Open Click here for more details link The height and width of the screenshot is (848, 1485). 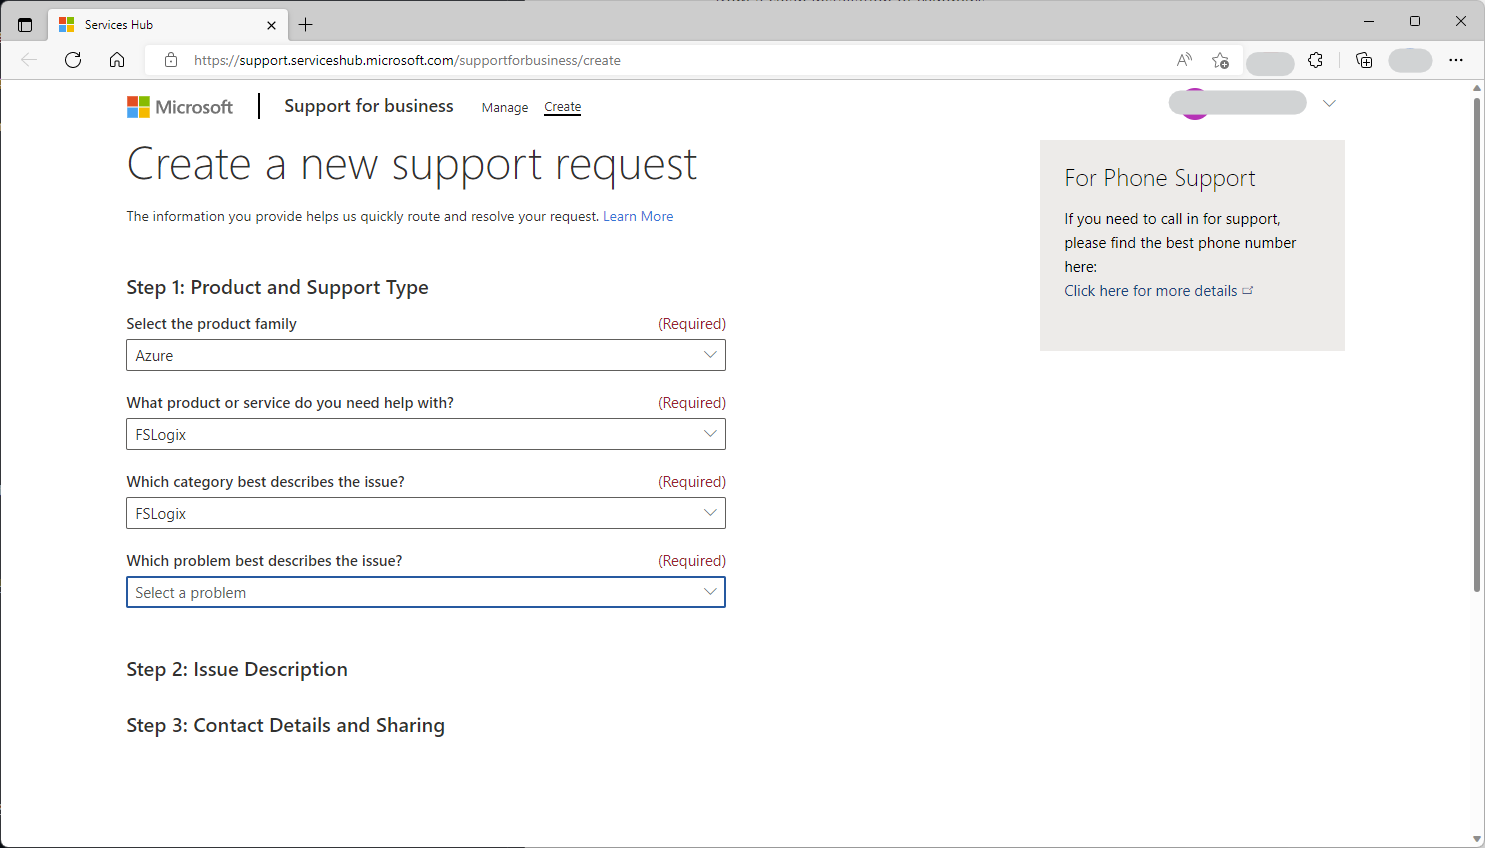point(1158,291)
